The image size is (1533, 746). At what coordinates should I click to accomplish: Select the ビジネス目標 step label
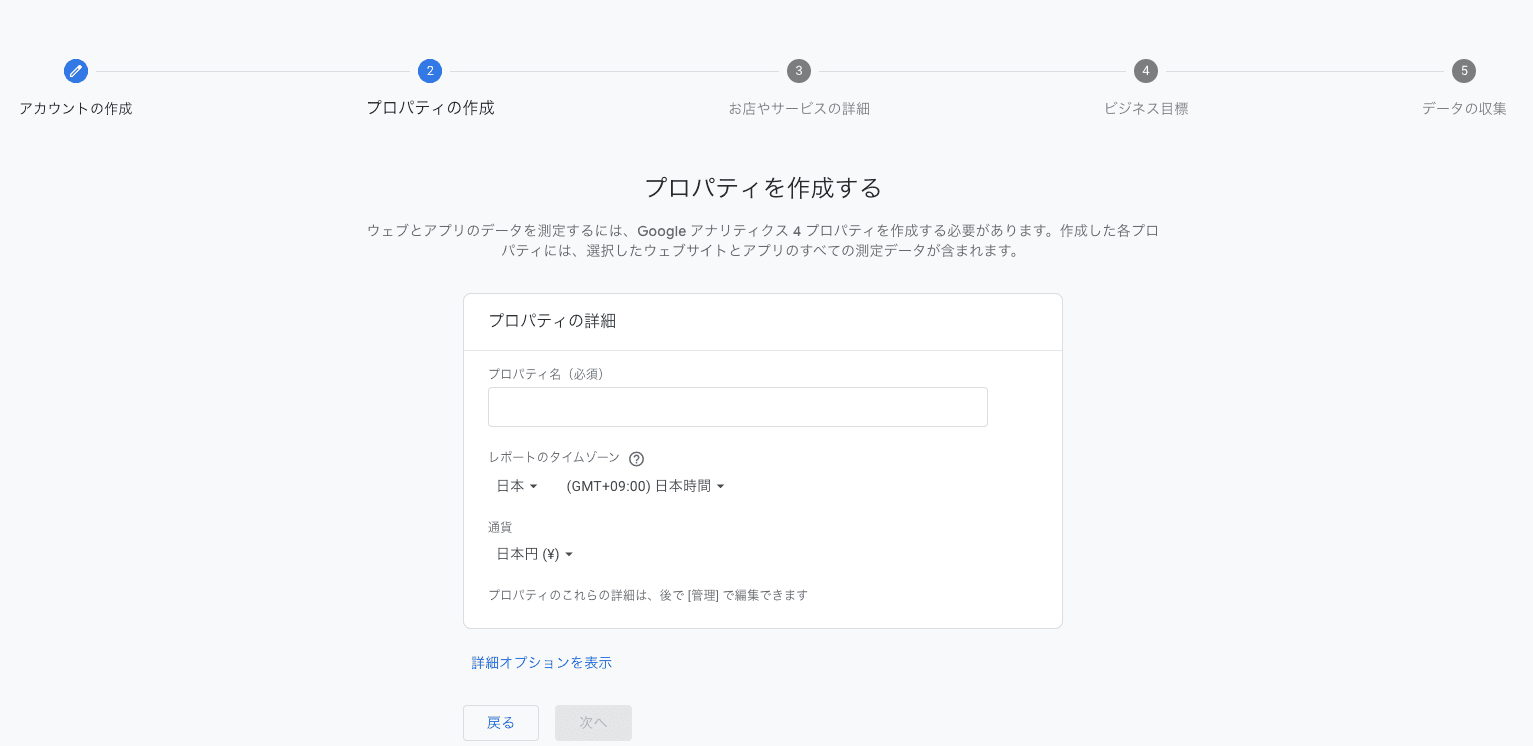coord(1145,108)
